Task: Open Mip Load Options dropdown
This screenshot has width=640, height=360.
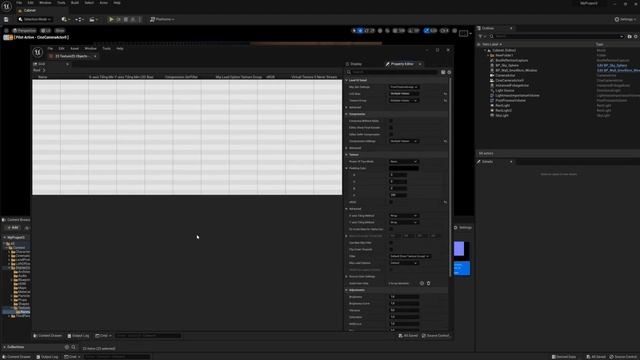Action: [x=404, y=263]
